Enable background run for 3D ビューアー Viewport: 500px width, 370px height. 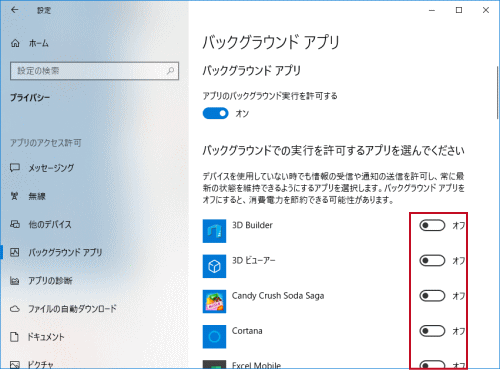click(x=432, y=260)
